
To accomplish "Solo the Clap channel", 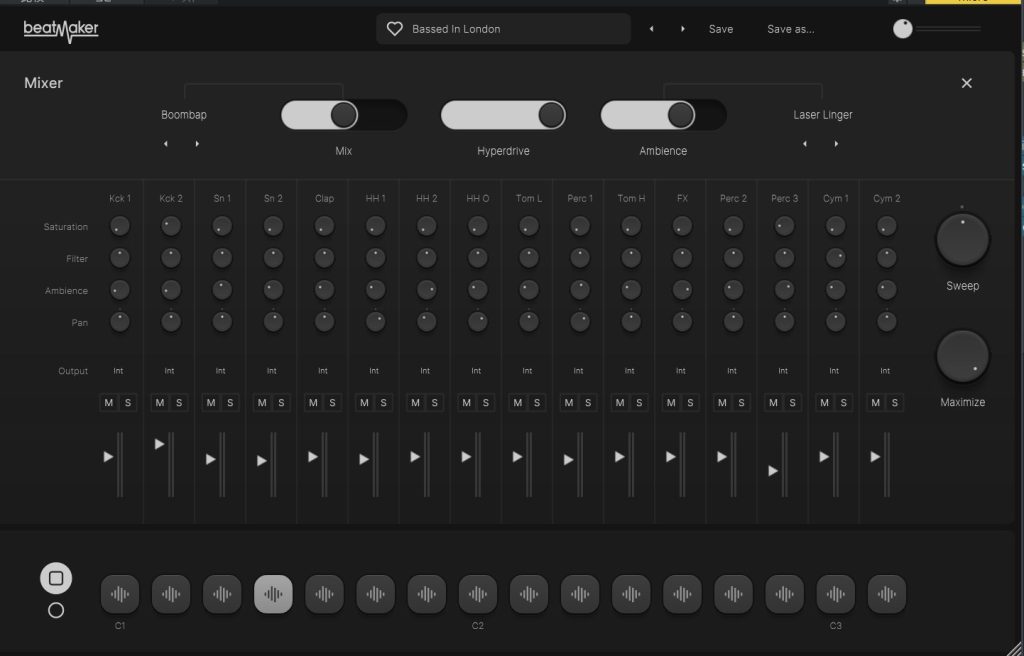I will click(332, 403).
